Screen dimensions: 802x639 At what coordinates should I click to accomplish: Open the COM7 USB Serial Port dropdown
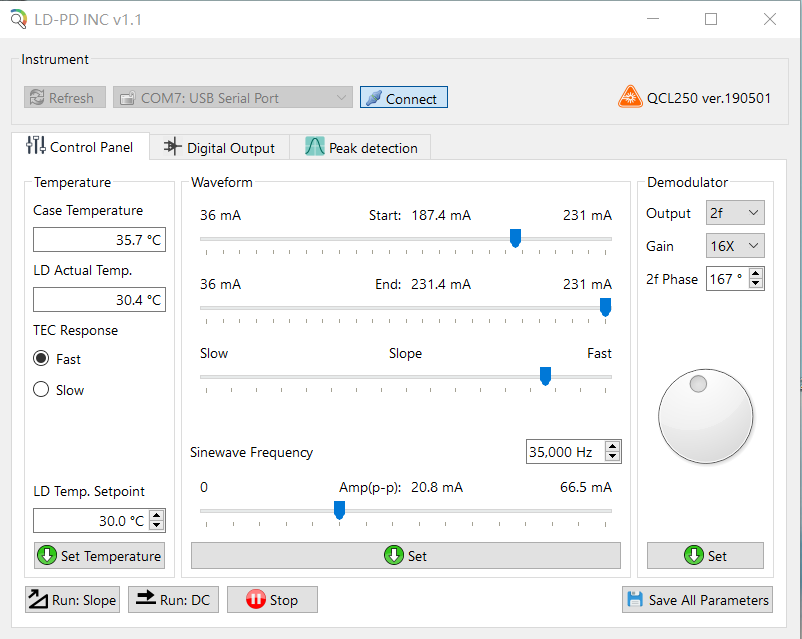(232, 98)
